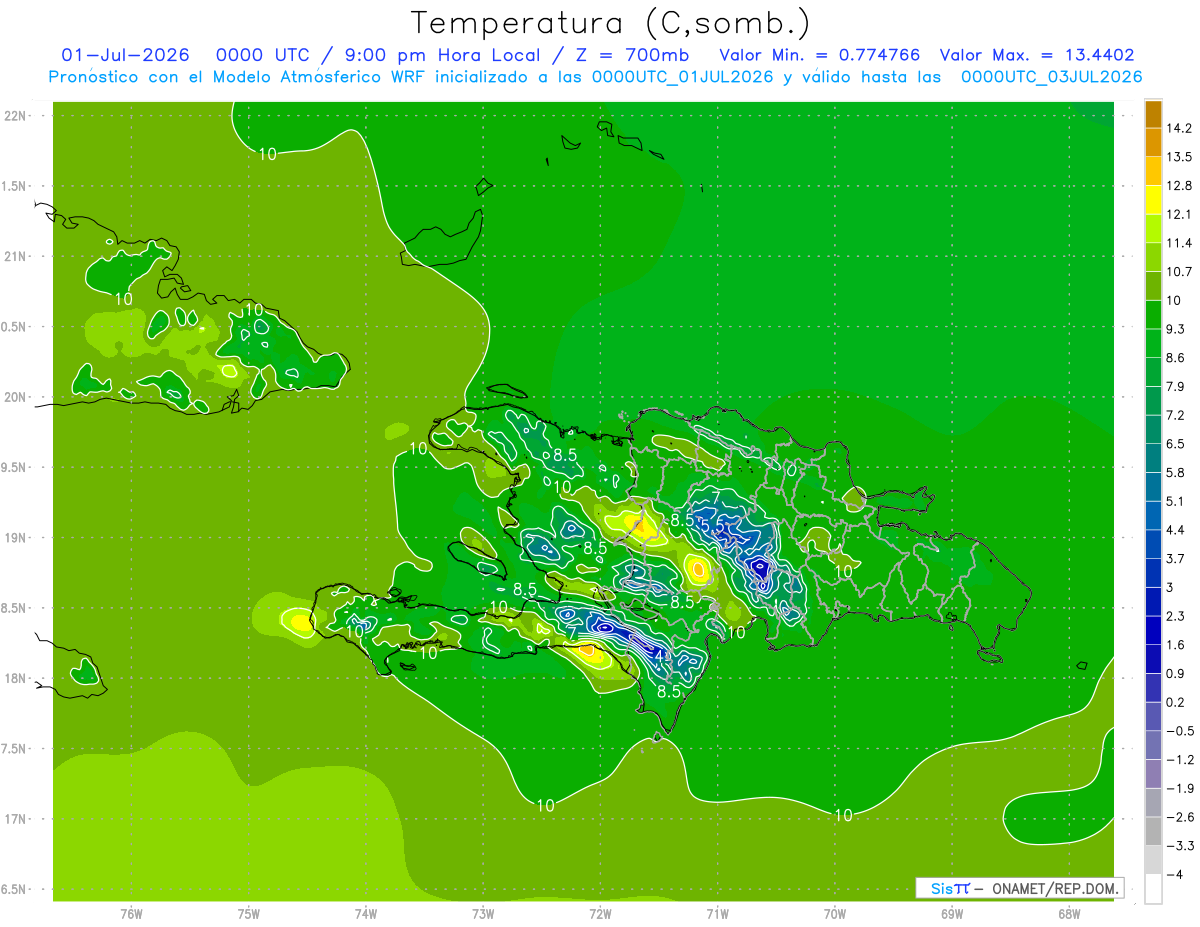This screenshot has width=1200, height=927.
Task: Click the 'SisTT - ONAMET/REP.DOM.' credit box
Action: coord(1020,888)
